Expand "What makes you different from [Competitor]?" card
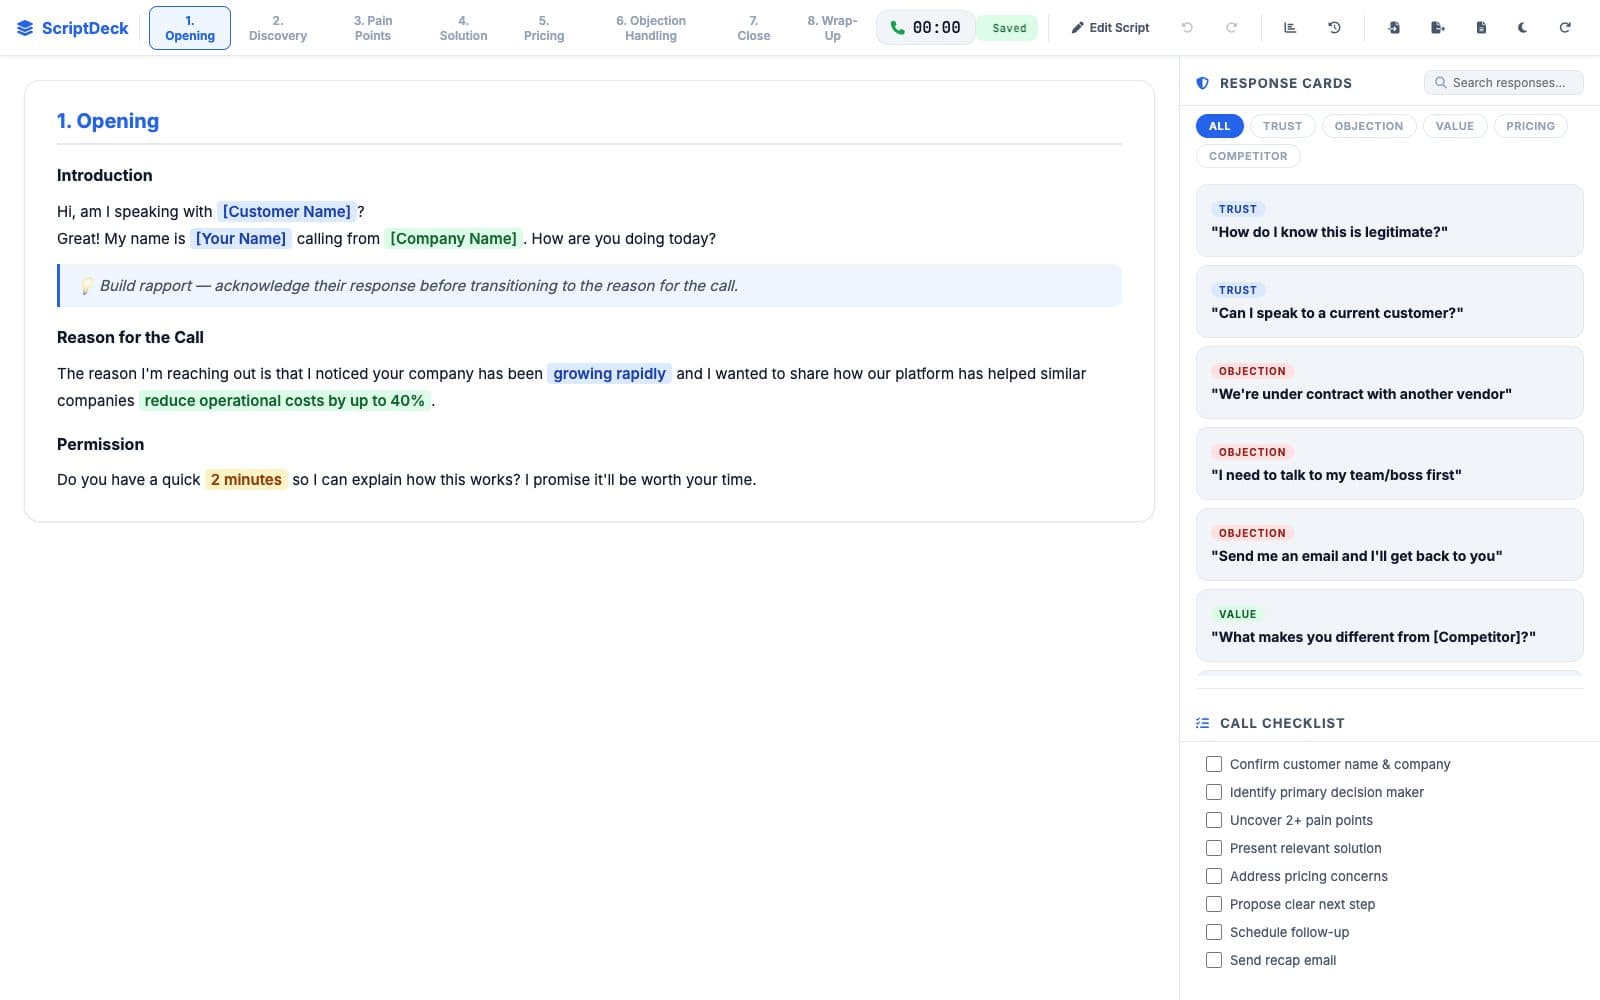Viewport: 1600px width, 1000px height. 1389,626
